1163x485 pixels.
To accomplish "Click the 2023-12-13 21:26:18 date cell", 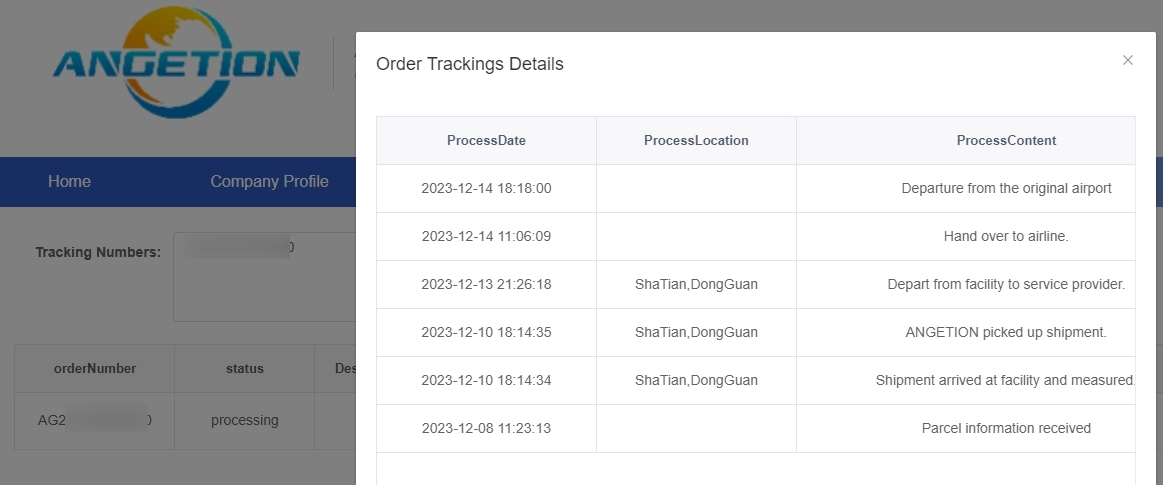I will tap(487, 284).
